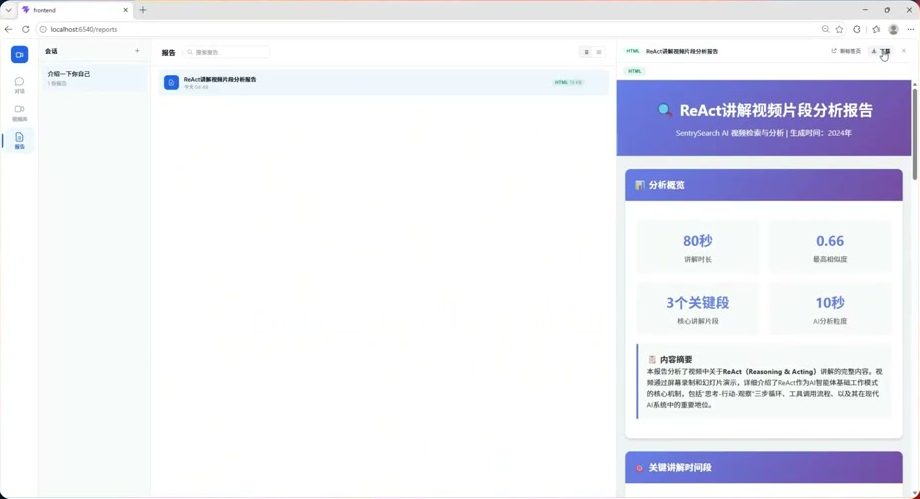This screenshot has height=499, width=920.
Task: Close the report preview panel
Action: (904, 51)
